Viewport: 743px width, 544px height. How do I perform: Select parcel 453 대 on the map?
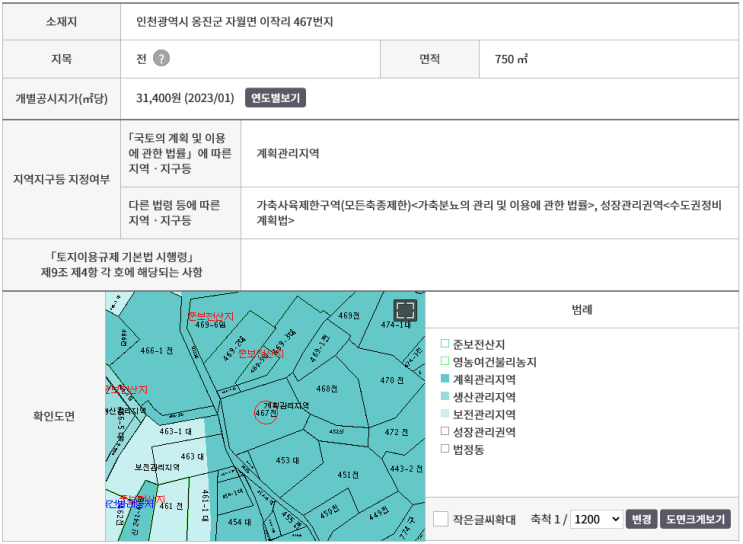coord(287,460)
